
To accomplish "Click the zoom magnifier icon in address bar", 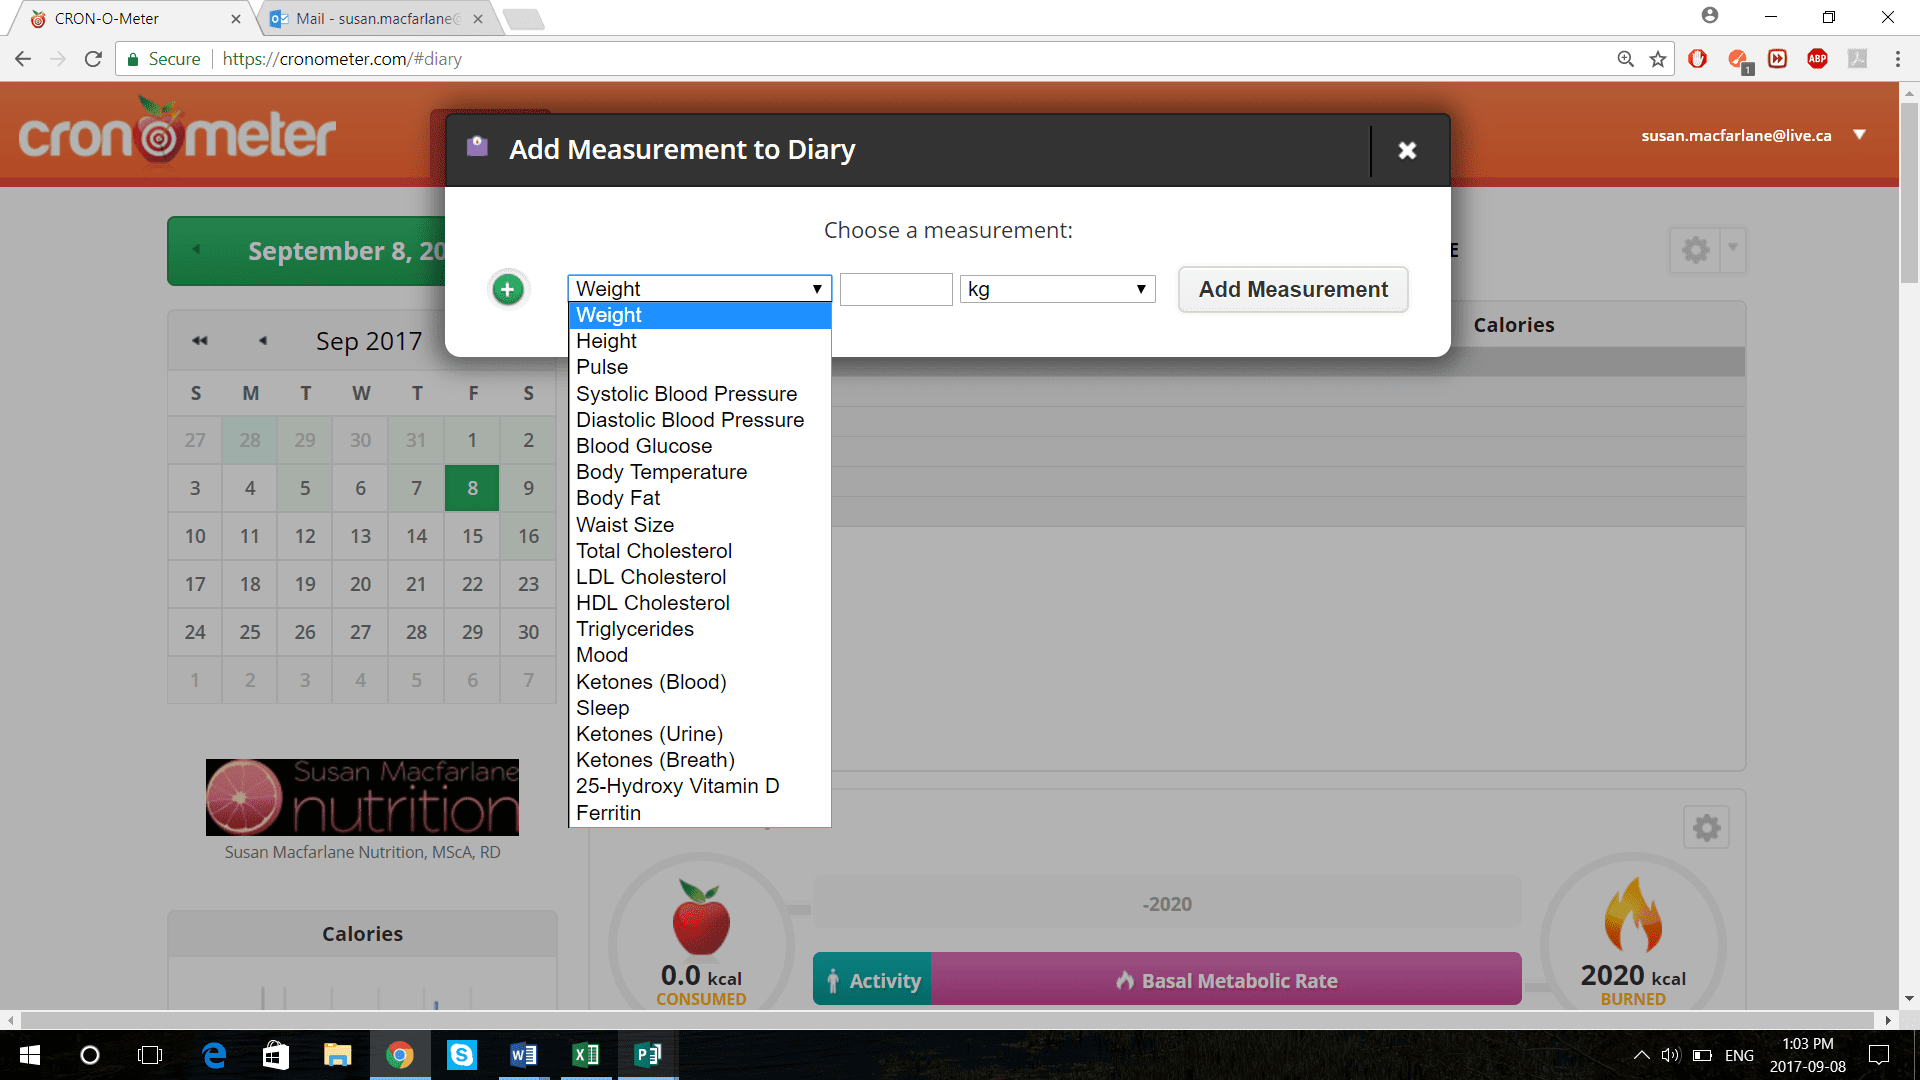I will coord(1626,59).
